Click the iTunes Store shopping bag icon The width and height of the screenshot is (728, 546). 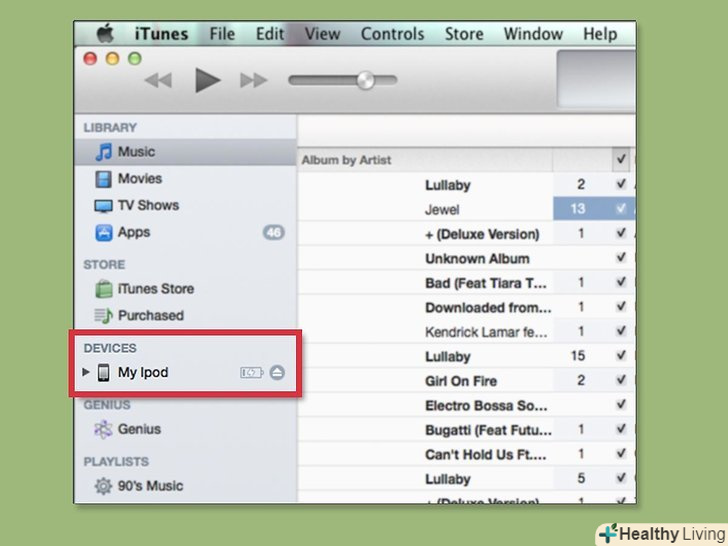point(104,289)
